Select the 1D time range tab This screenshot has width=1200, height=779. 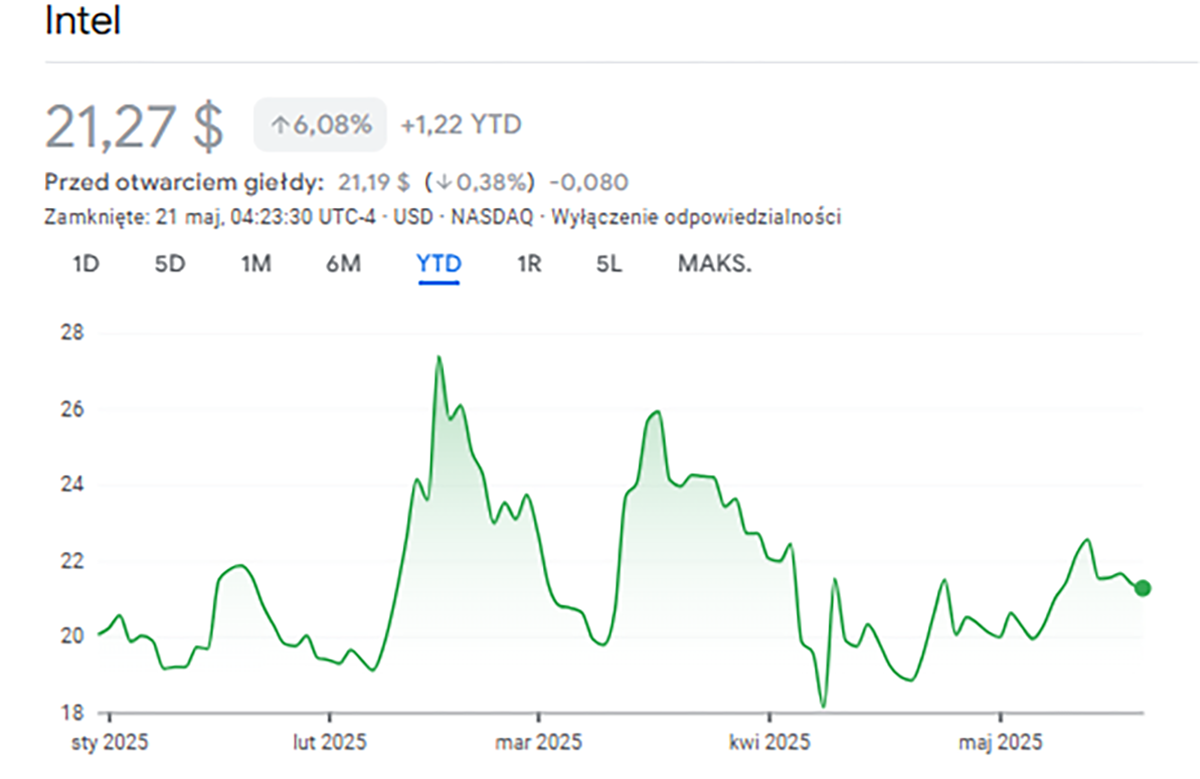point(86,264)
